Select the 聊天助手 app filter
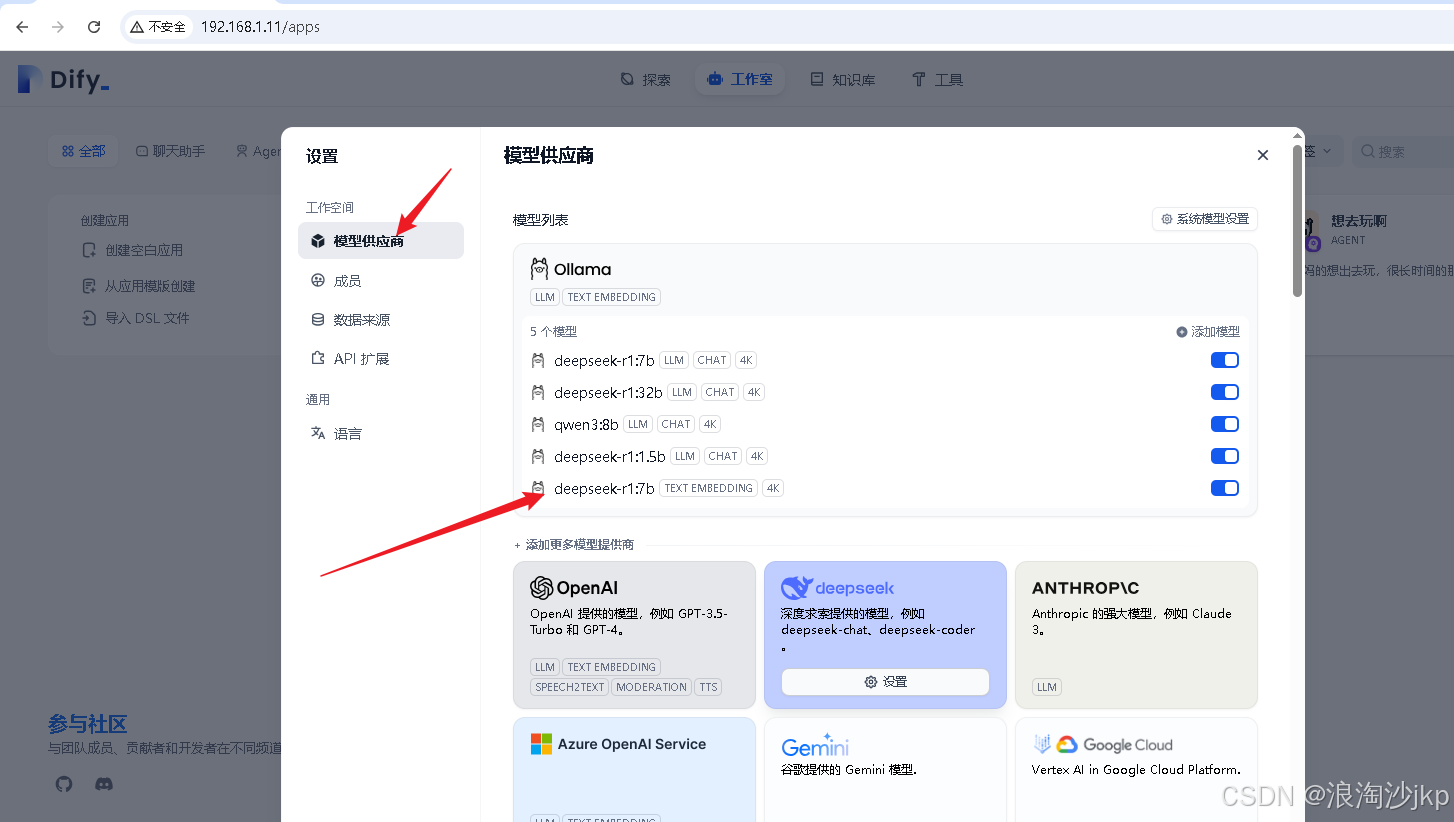1454x822 pixels. 170,151
